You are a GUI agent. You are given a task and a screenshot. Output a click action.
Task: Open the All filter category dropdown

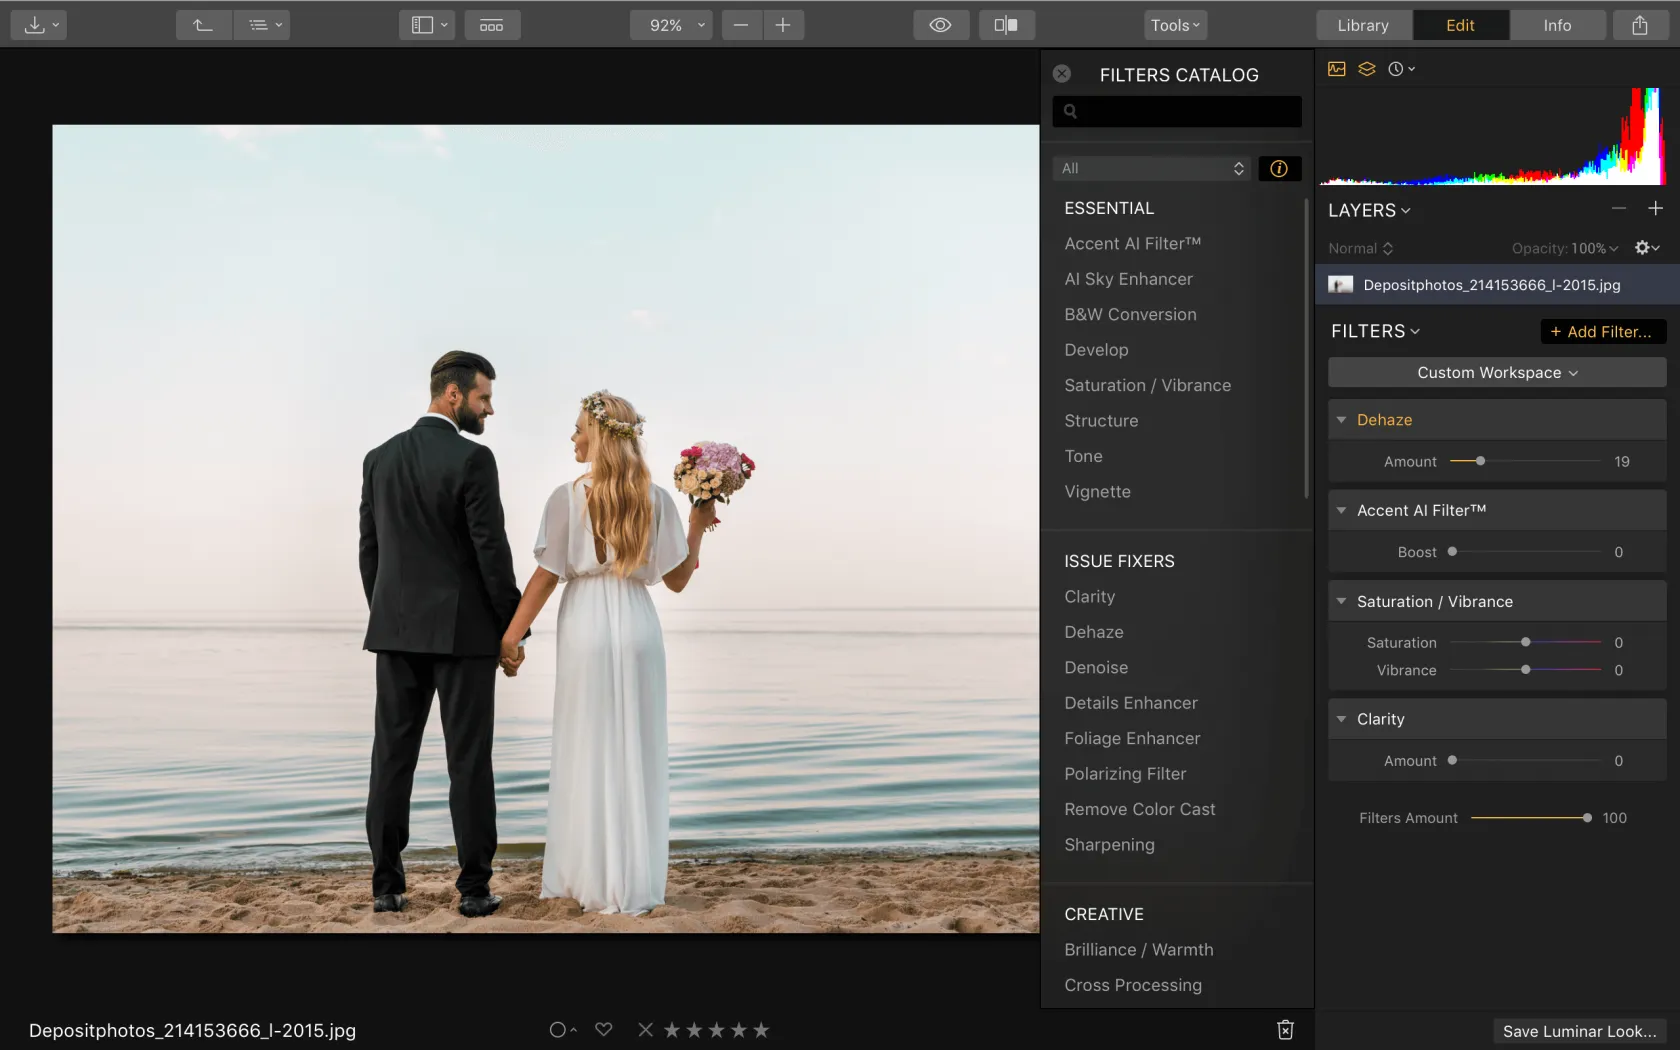point(1151,169)
